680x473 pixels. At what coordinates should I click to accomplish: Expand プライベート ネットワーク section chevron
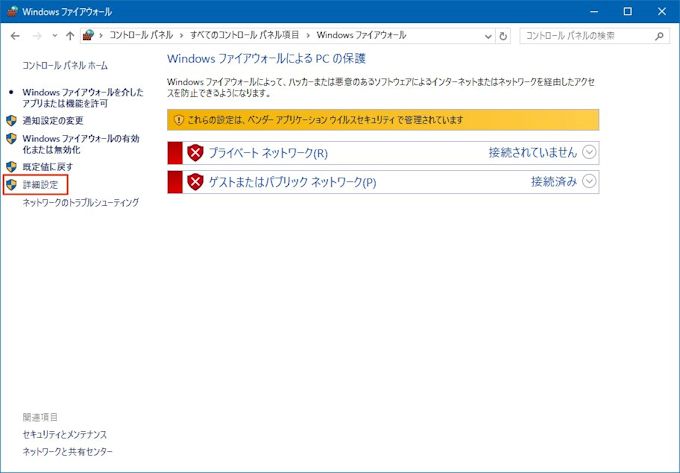(589, 152)
